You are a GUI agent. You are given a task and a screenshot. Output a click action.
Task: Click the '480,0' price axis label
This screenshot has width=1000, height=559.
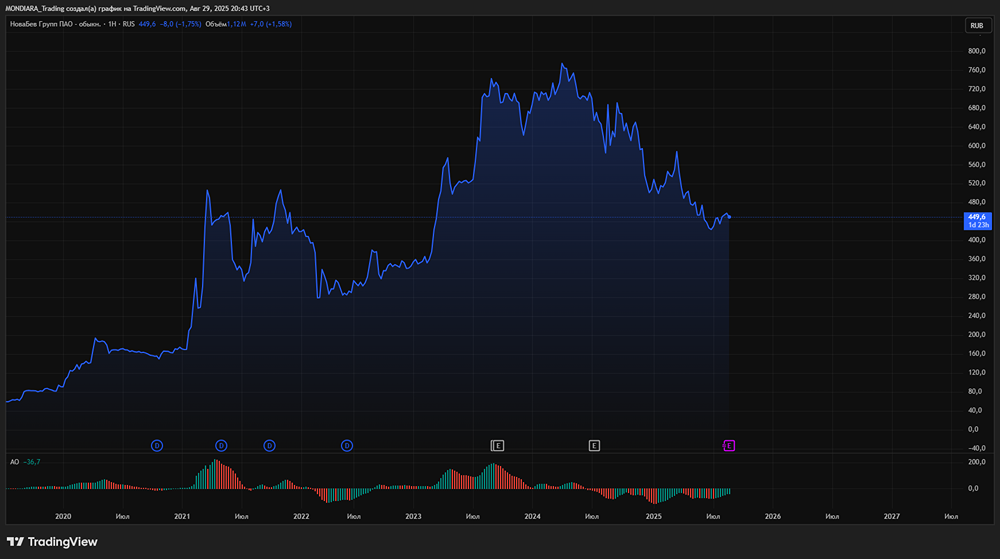976,202
